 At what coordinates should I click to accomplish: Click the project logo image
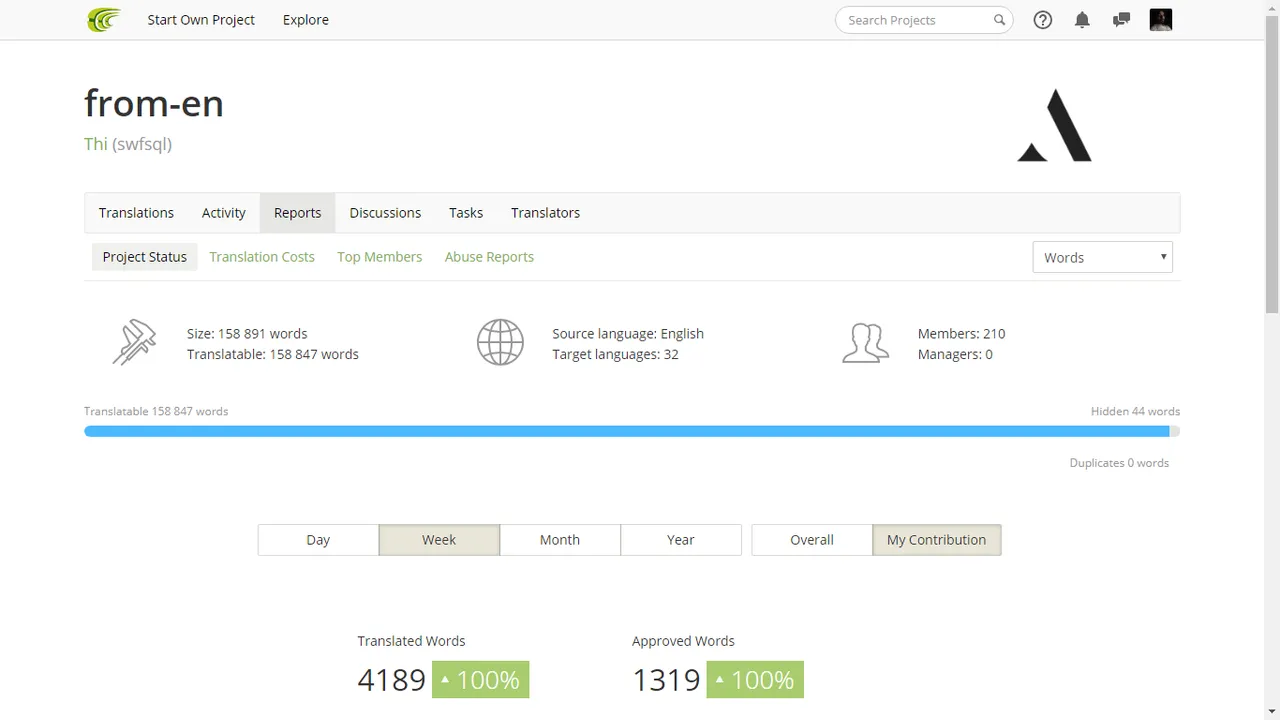(1055, 125)
